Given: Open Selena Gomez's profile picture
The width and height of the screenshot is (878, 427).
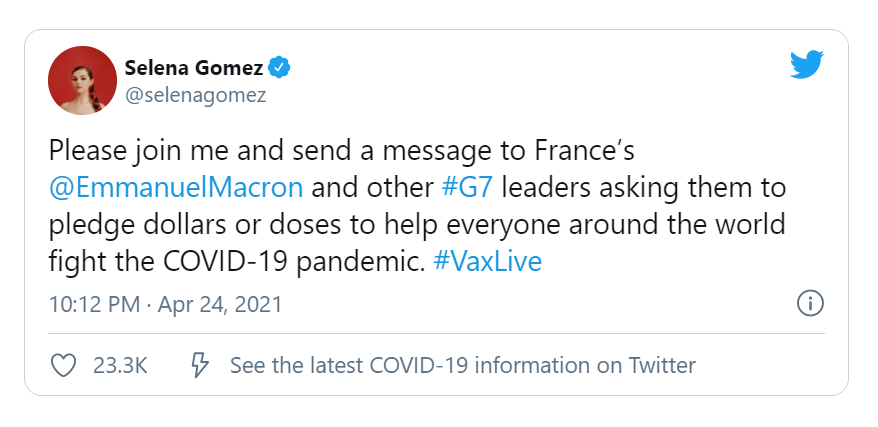Looking at the screenshot, I should pyautogui.click(x=83, y=80).
